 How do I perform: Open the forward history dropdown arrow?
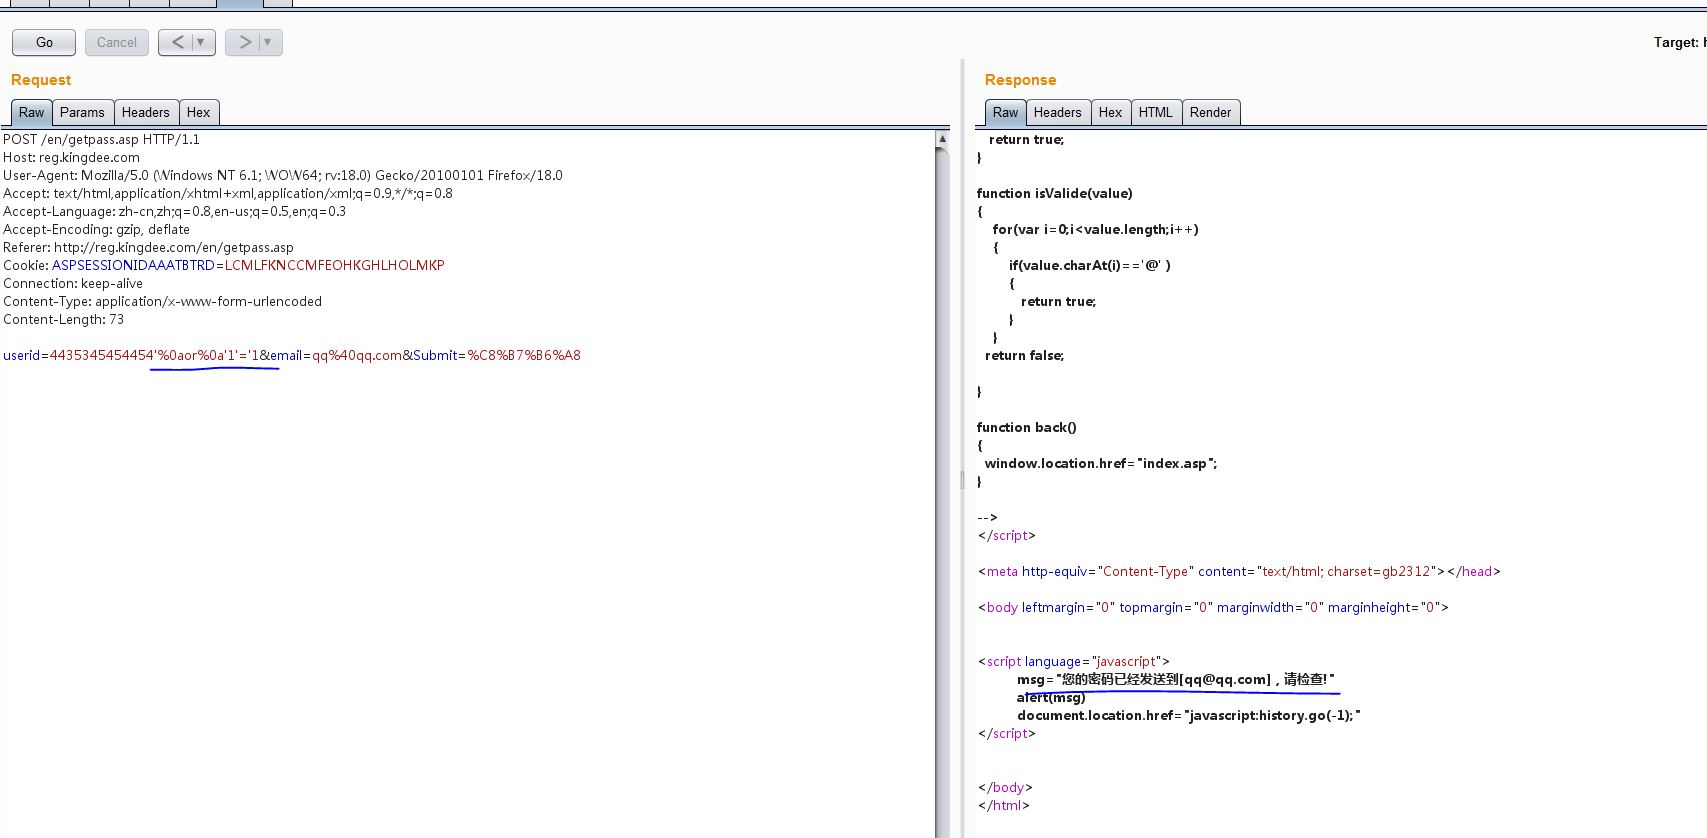(x=269, y=42)
